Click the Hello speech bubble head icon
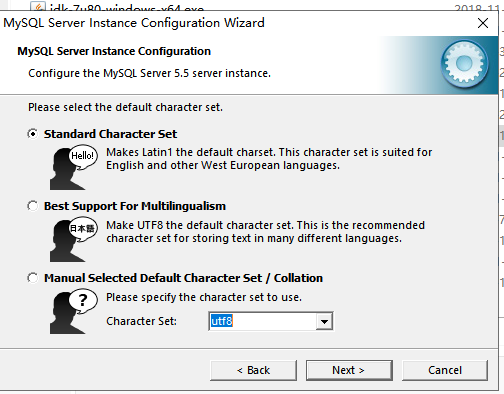This screenshot has width=504, height=394. [74, 167]
